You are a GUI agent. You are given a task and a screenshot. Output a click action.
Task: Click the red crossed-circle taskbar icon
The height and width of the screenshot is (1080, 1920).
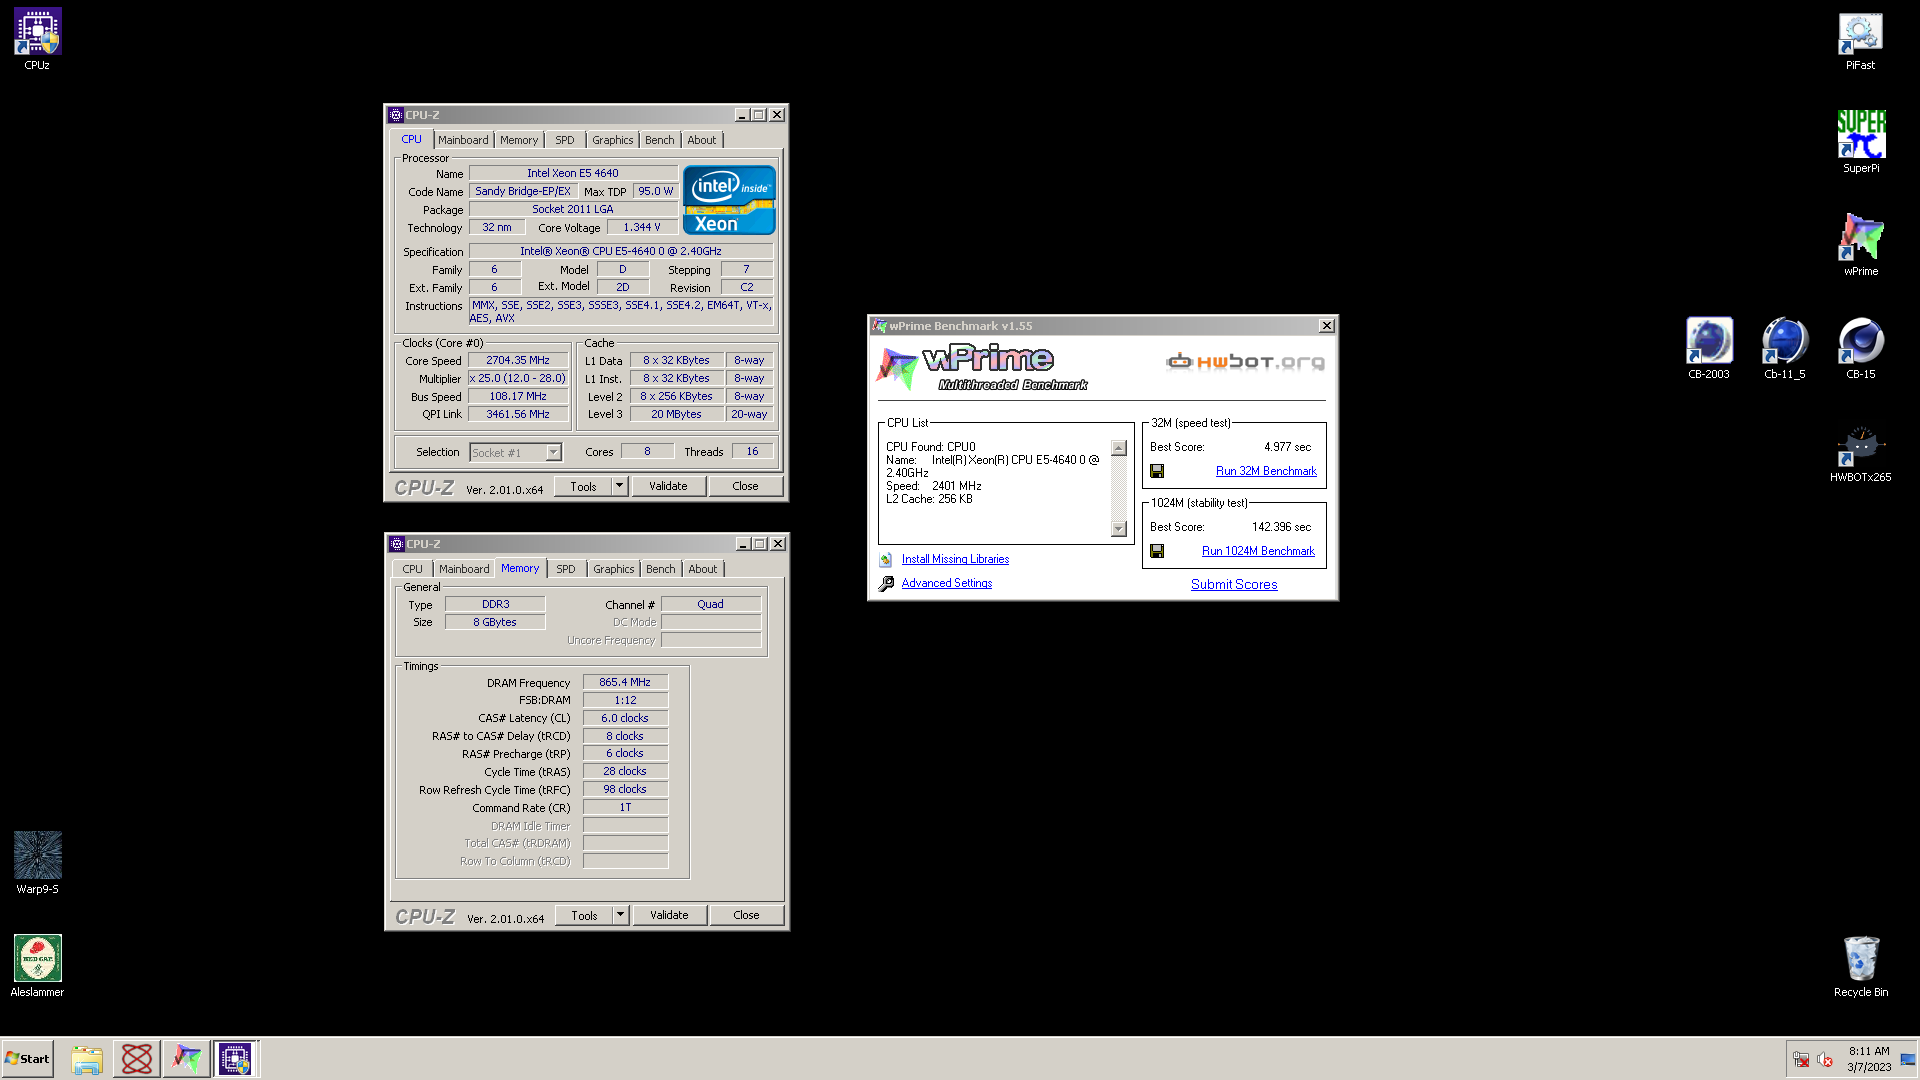[x=137, y=1059]
